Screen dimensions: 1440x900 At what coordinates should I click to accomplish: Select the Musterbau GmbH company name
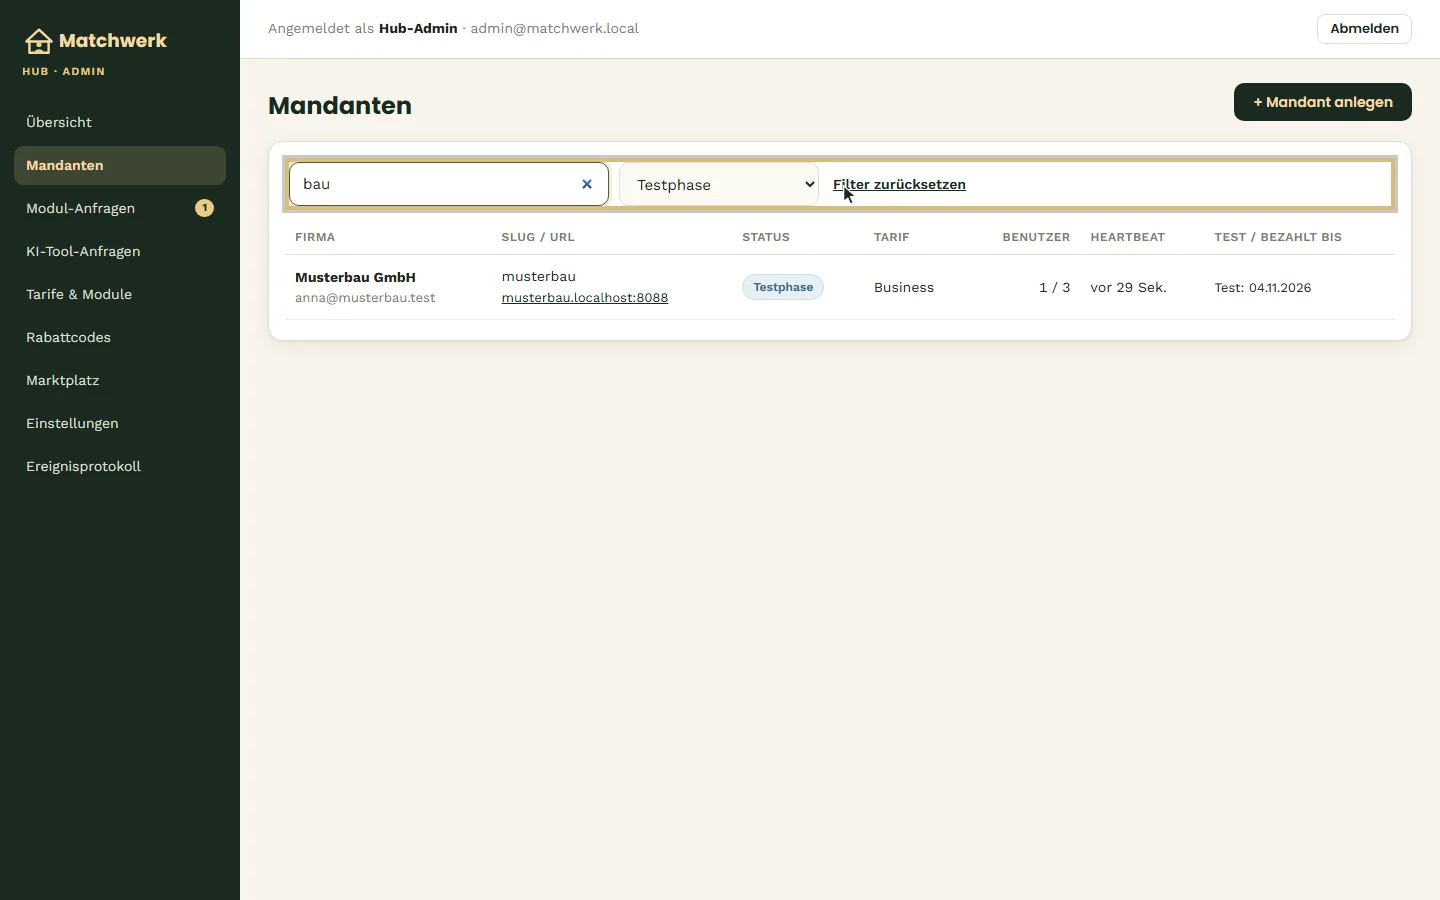(x=355, y=277)
